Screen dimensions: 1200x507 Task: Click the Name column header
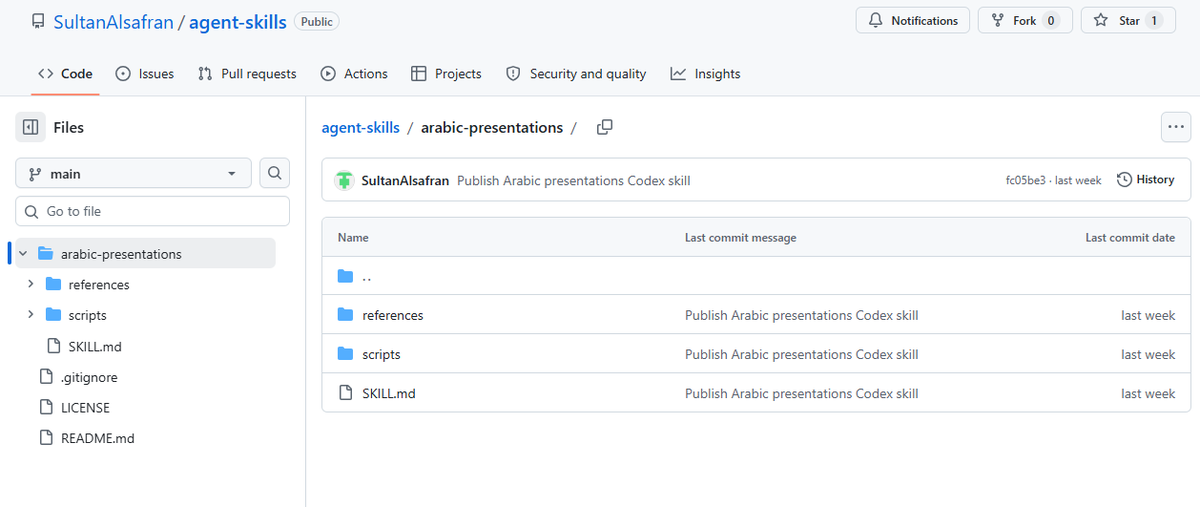coord(353,238)
